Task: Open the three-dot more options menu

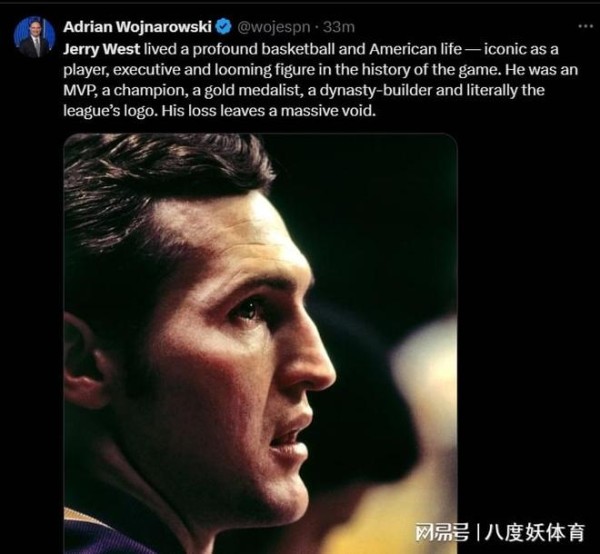Action: 585,26
